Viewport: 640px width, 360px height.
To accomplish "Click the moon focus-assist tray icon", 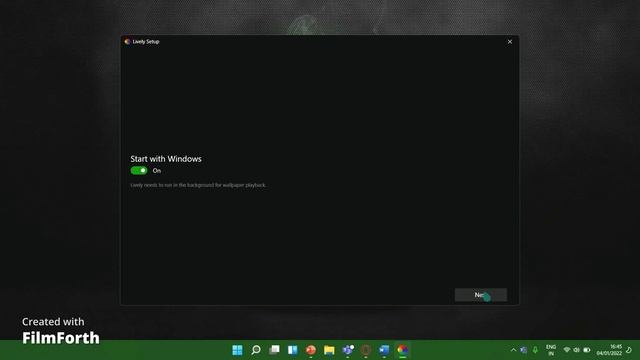I will pos(629,350).
